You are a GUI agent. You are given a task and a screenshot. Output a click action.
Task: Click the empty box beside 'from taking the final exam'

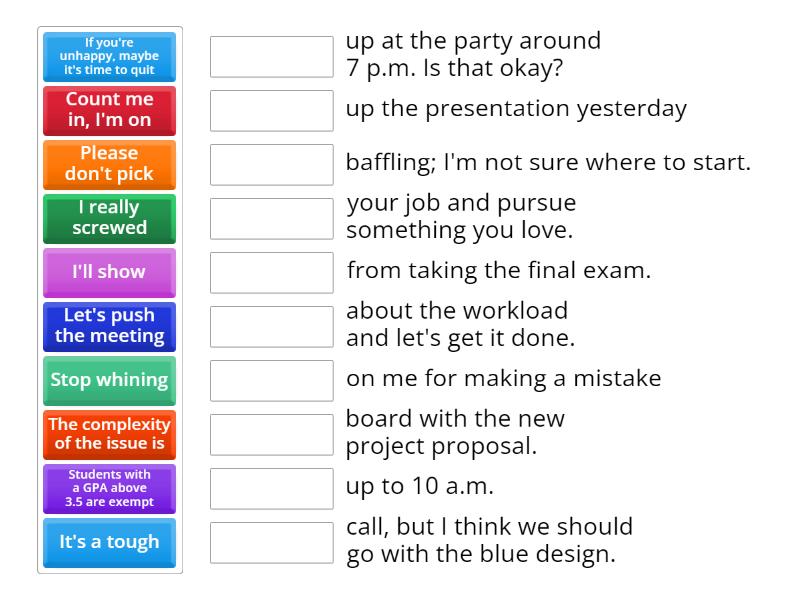coord(272,273)
